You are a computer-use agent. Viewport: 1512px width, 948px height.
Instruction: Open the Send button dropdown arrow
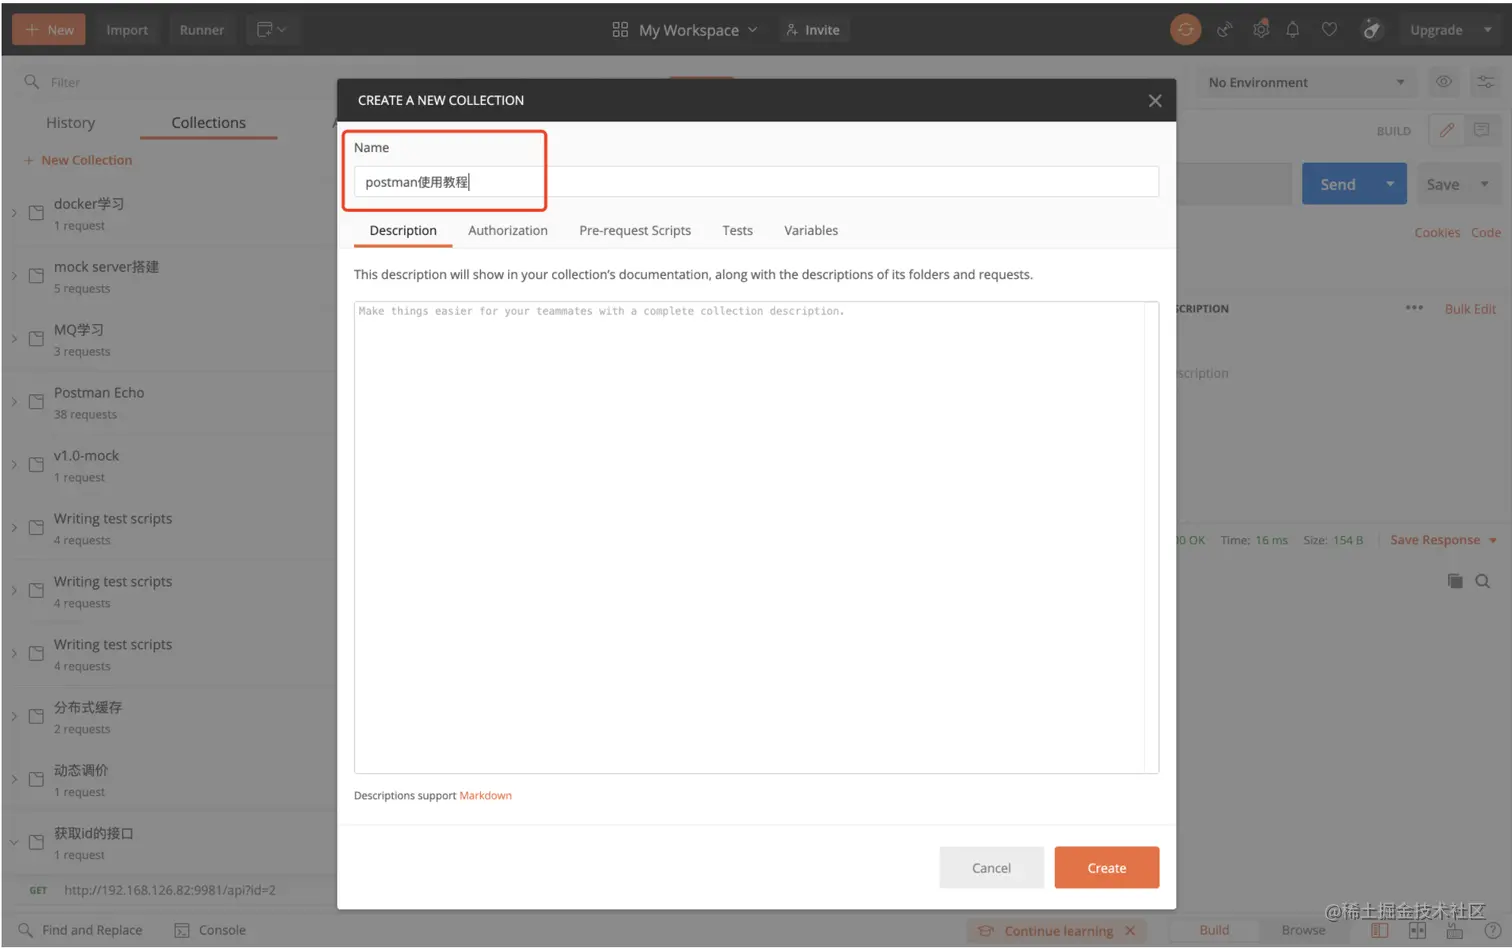point(1390,184)
